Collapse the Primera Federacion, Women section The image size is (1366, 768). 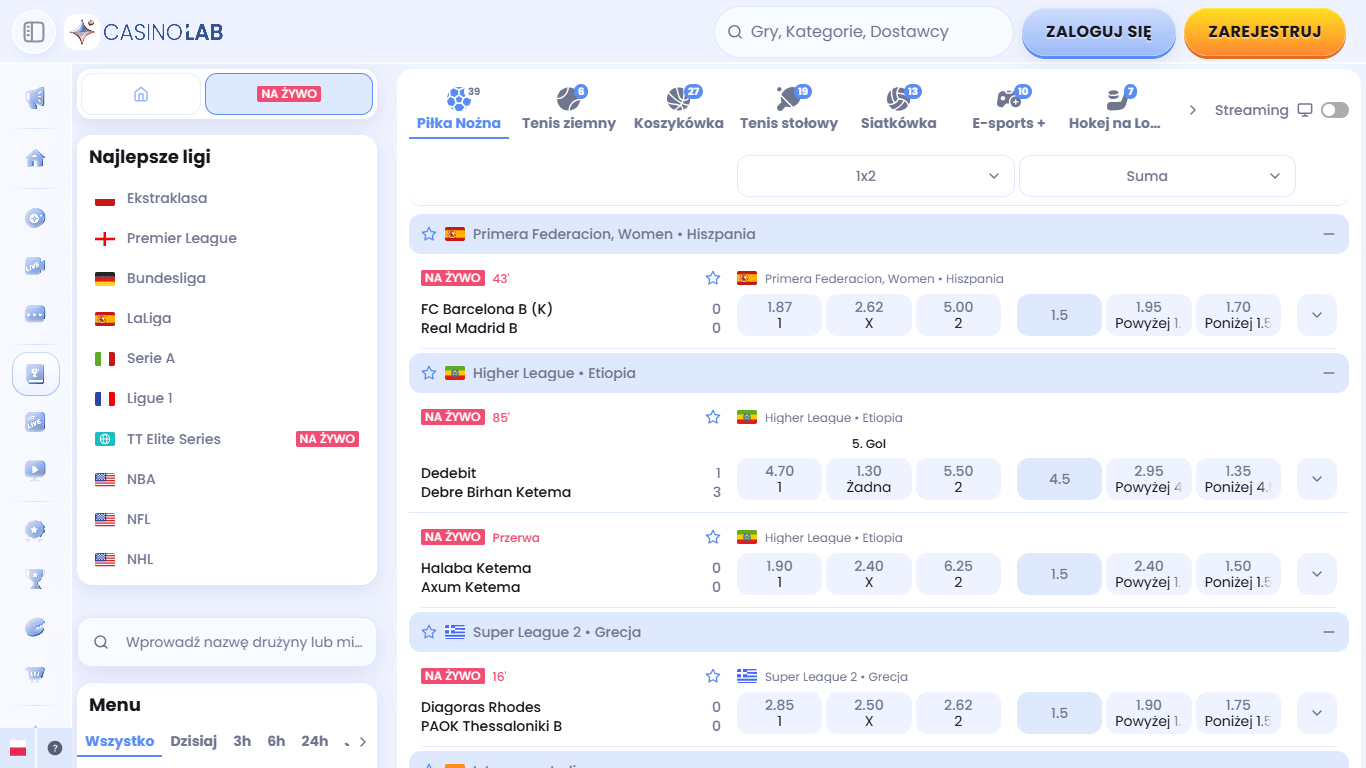coord(1329,234)
